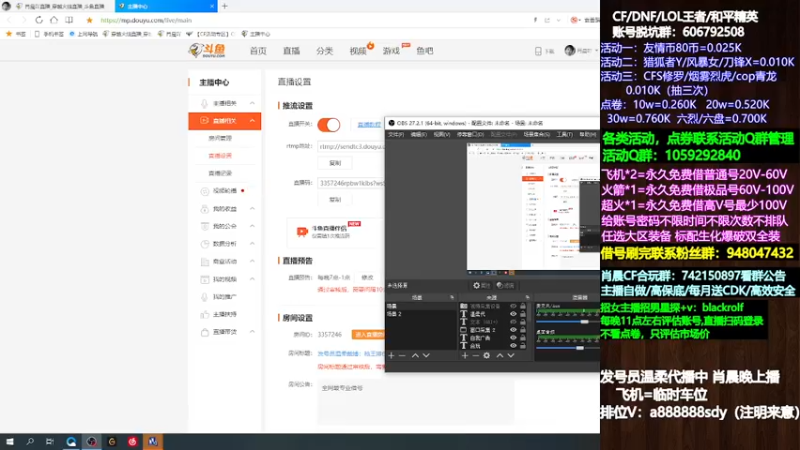Toggle visibility of last OBS source row
Viewport: 800px width, 450px height.
pos(513,345)
